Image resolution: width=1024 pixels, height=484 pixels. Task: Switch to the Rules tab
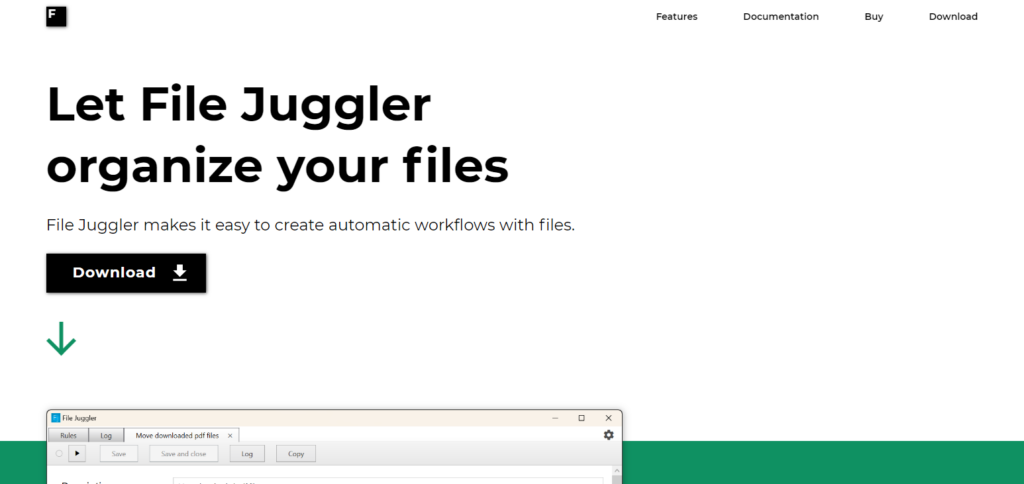coord(68,436)
